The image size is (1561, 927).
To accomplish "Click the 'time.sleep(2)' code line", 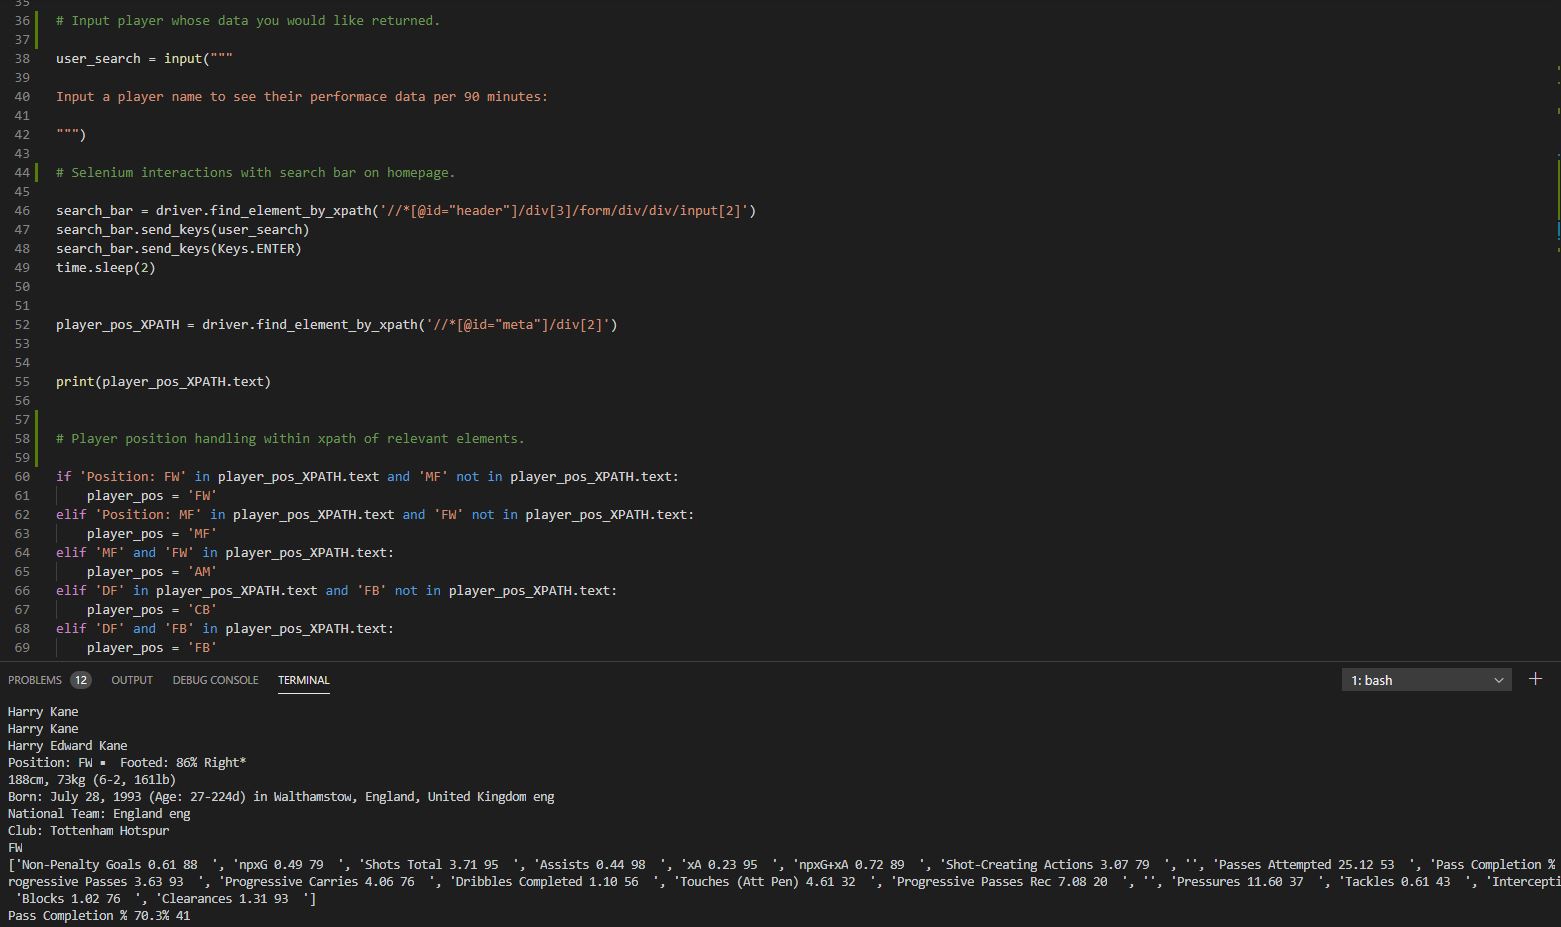I will (106, 268).
